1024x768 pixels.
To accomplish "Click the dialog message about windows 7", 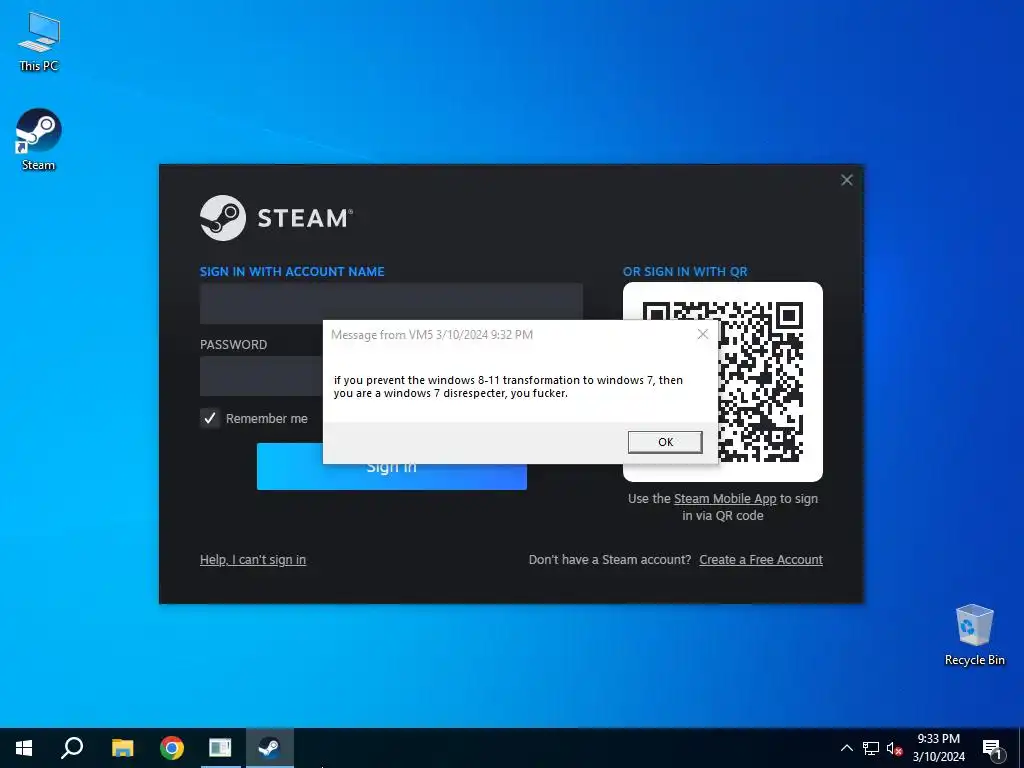I will [508, 387].
